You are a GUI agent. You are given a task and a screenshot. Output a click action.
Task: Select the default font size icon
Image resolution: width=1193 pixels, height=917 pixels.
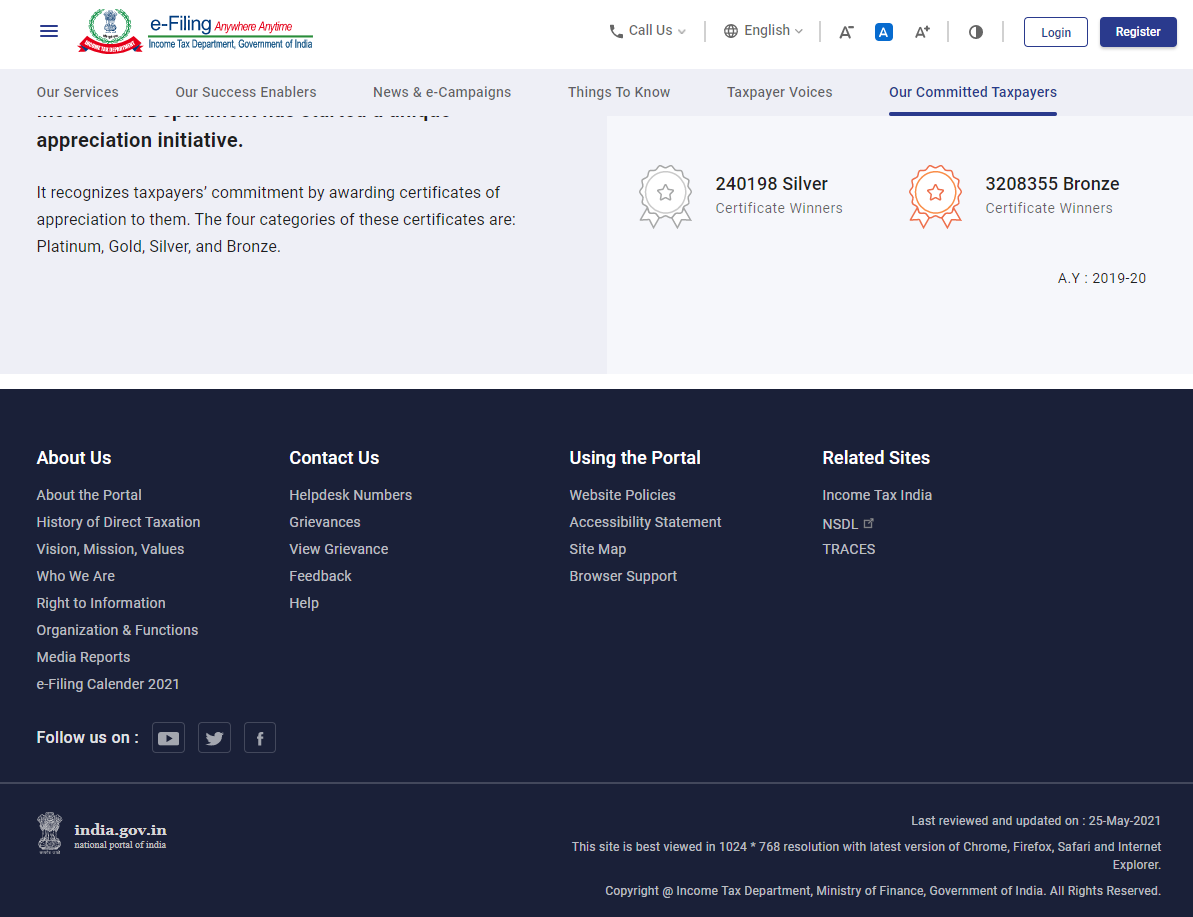coord(883,32)
